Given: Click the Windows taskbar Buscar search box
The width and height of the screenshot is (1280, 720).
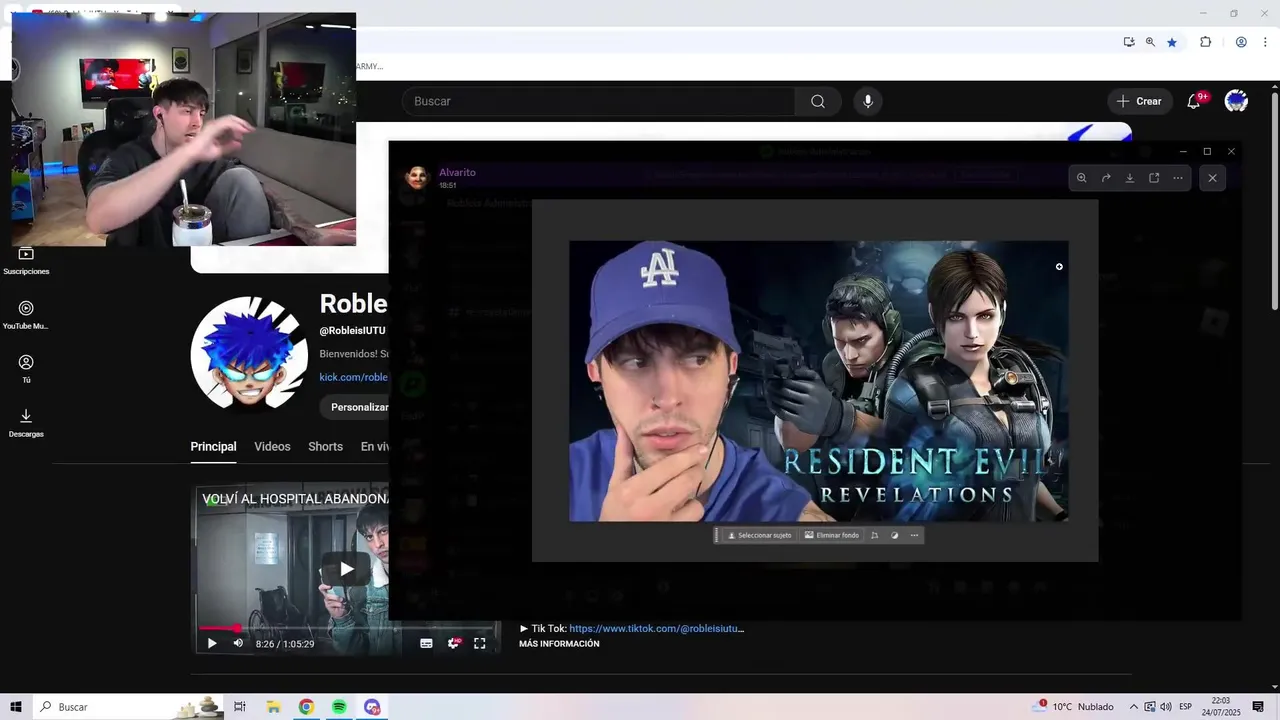Looking at the screenshot, I should [129, 707].
